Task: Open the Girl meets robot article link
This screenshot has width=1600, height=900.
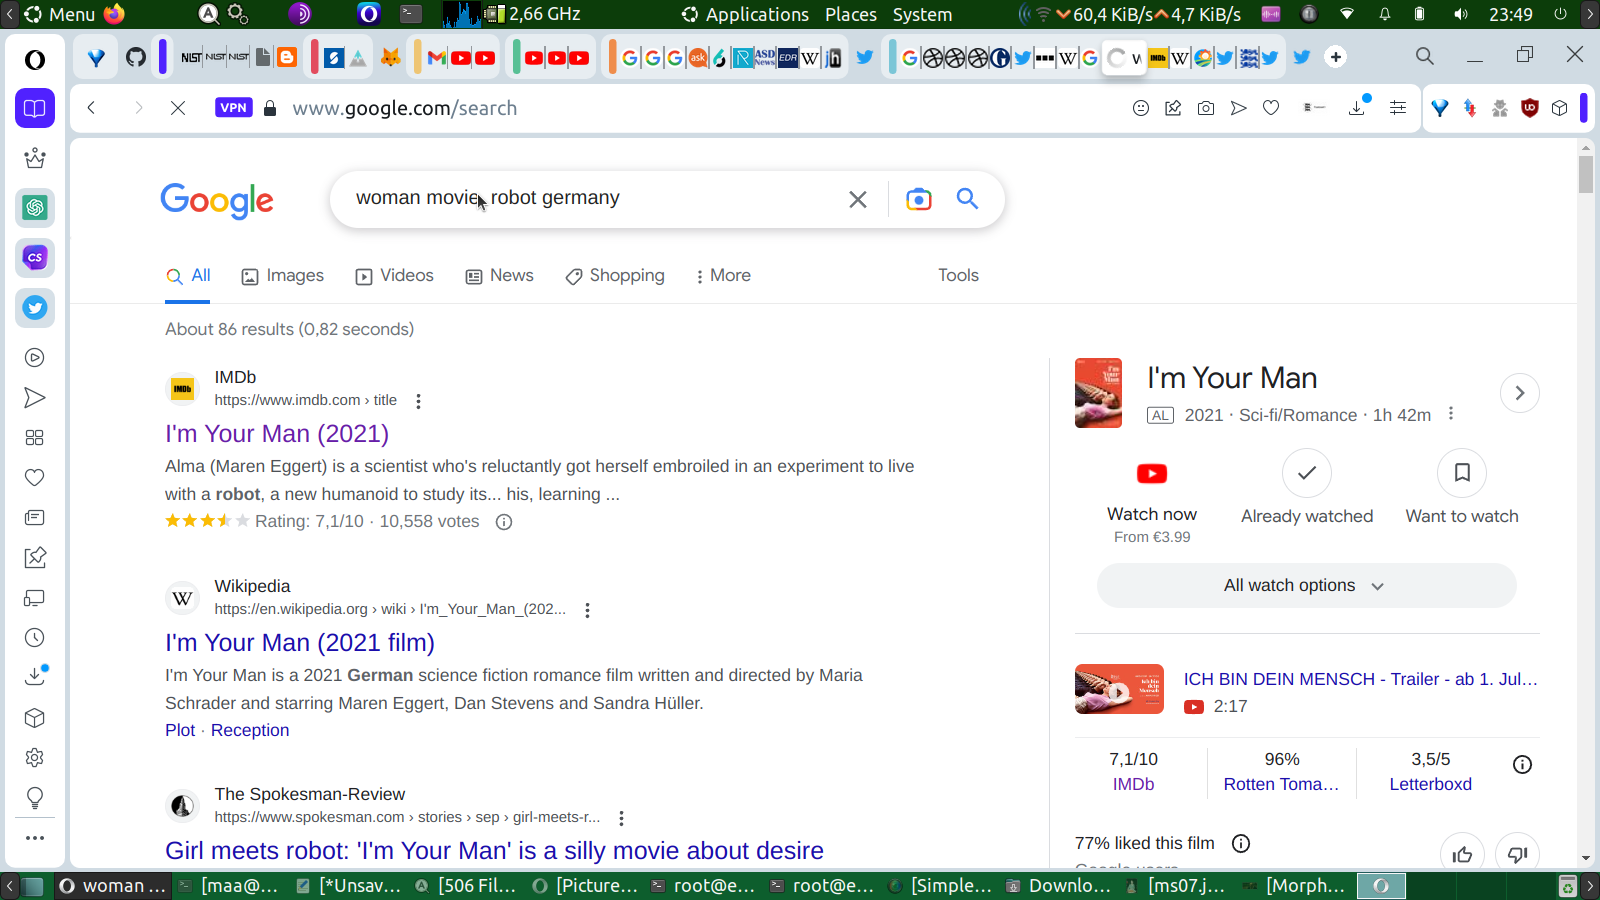Action: (x=494, y=851)
